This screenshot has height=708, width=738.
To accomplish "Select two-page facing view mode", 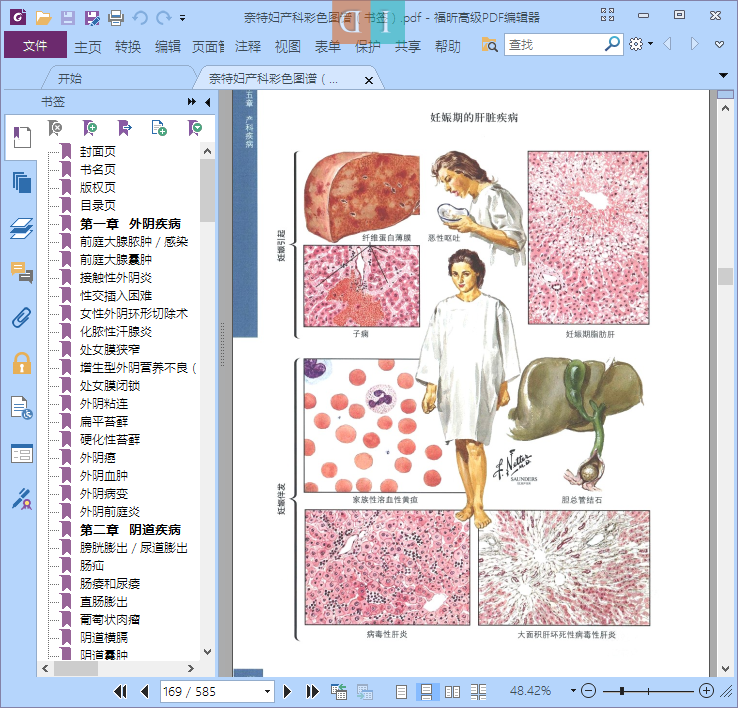I will click(x=452, y=692).
